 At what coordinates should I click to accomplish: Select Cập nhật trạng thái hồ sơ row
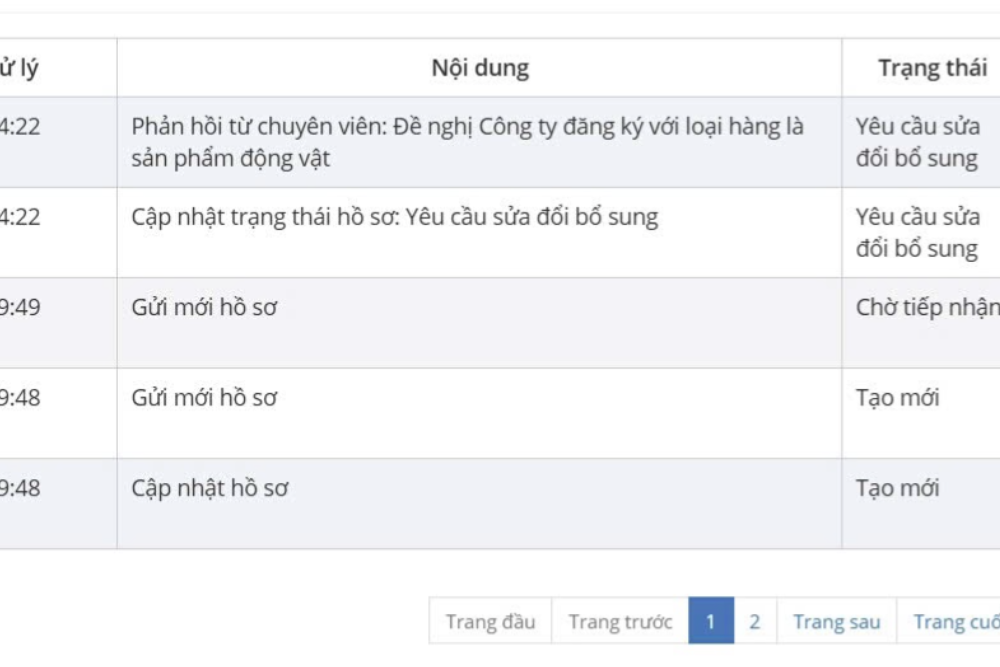click(x=395, y=217)
